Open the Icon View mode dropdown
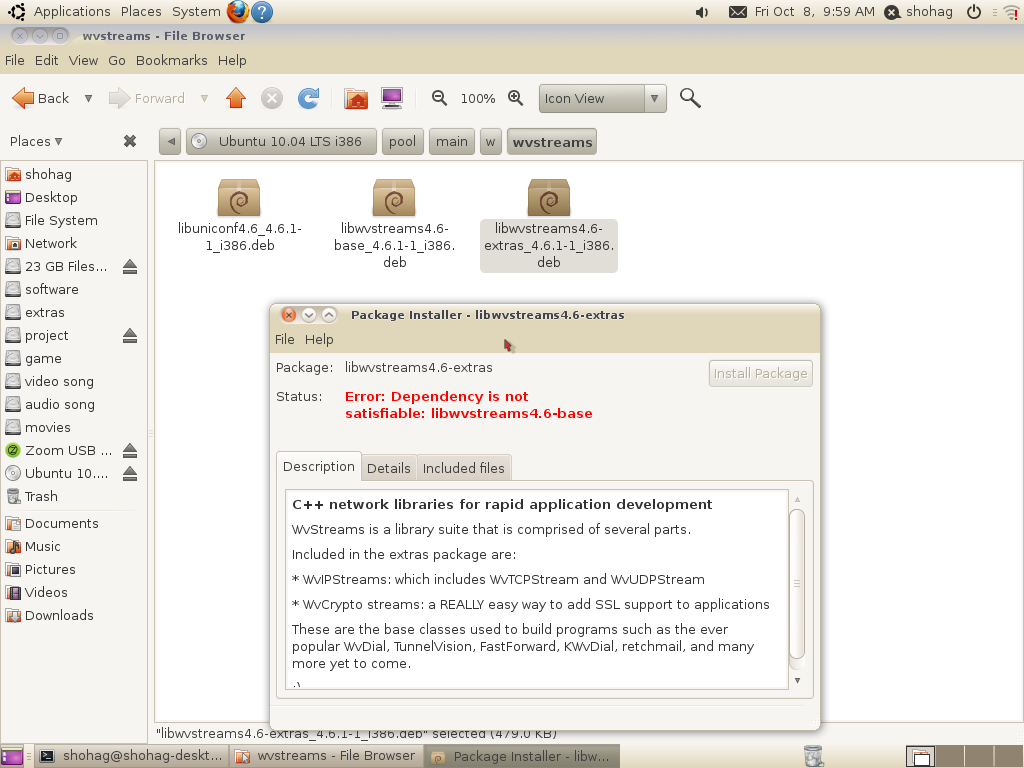This screenshot has width=1024, height=768. pyautogui.click(x=603, y=99)
